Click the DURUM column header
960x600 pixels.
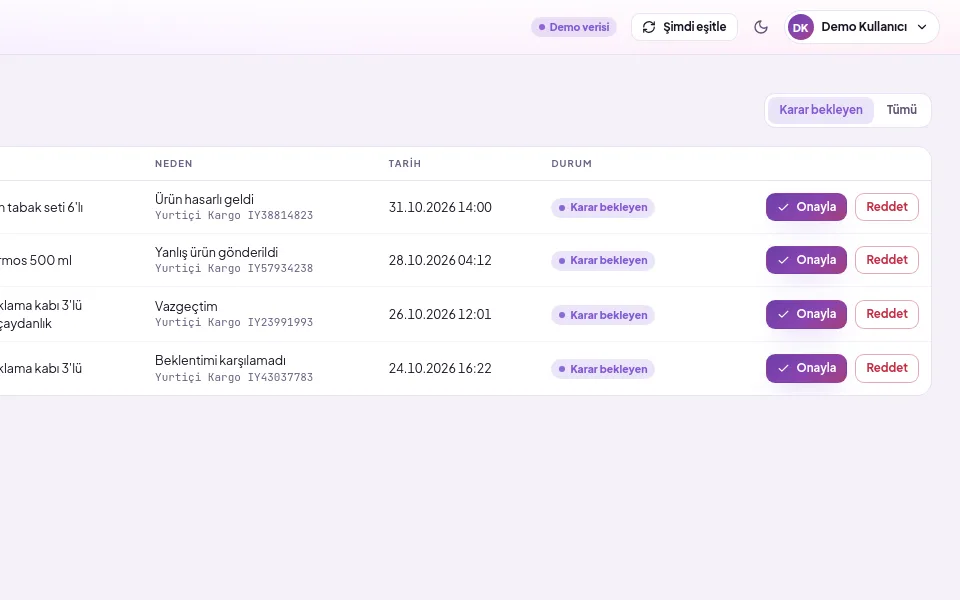tap(571, 163)
